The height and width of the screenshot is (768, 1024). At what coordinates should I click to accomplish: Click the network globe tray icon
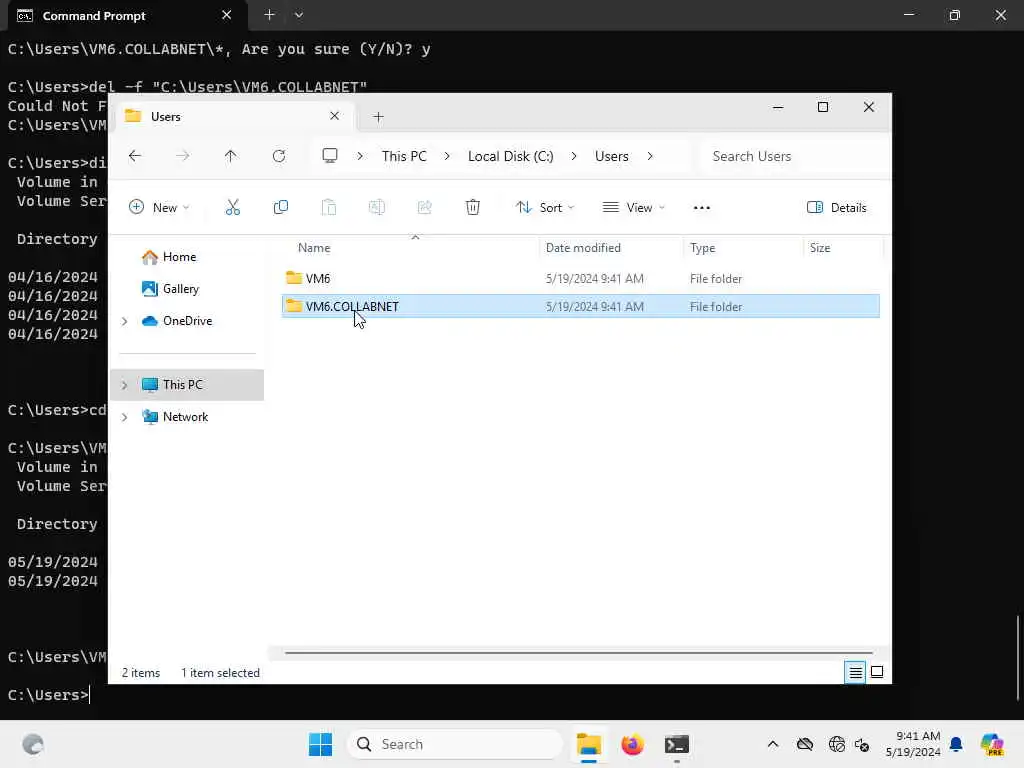tap(836, 744)
